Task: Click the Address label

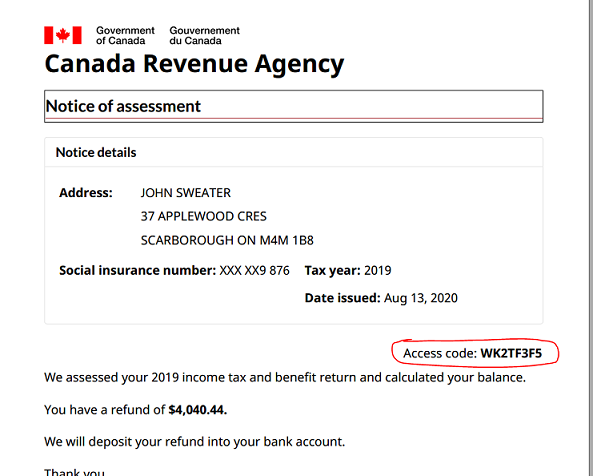Action: (86, 193)
